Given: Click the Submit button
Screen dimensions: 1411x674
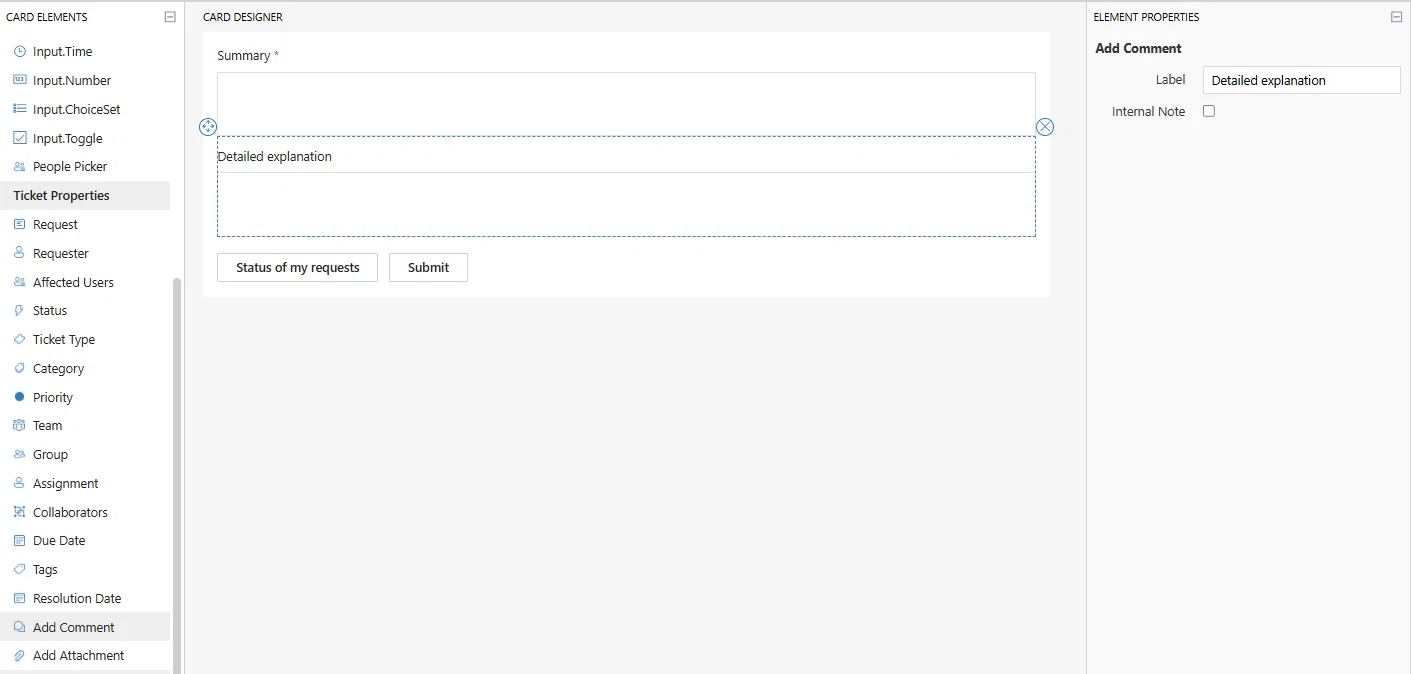Looking at the screenshot, I should (x=428, y=267).
